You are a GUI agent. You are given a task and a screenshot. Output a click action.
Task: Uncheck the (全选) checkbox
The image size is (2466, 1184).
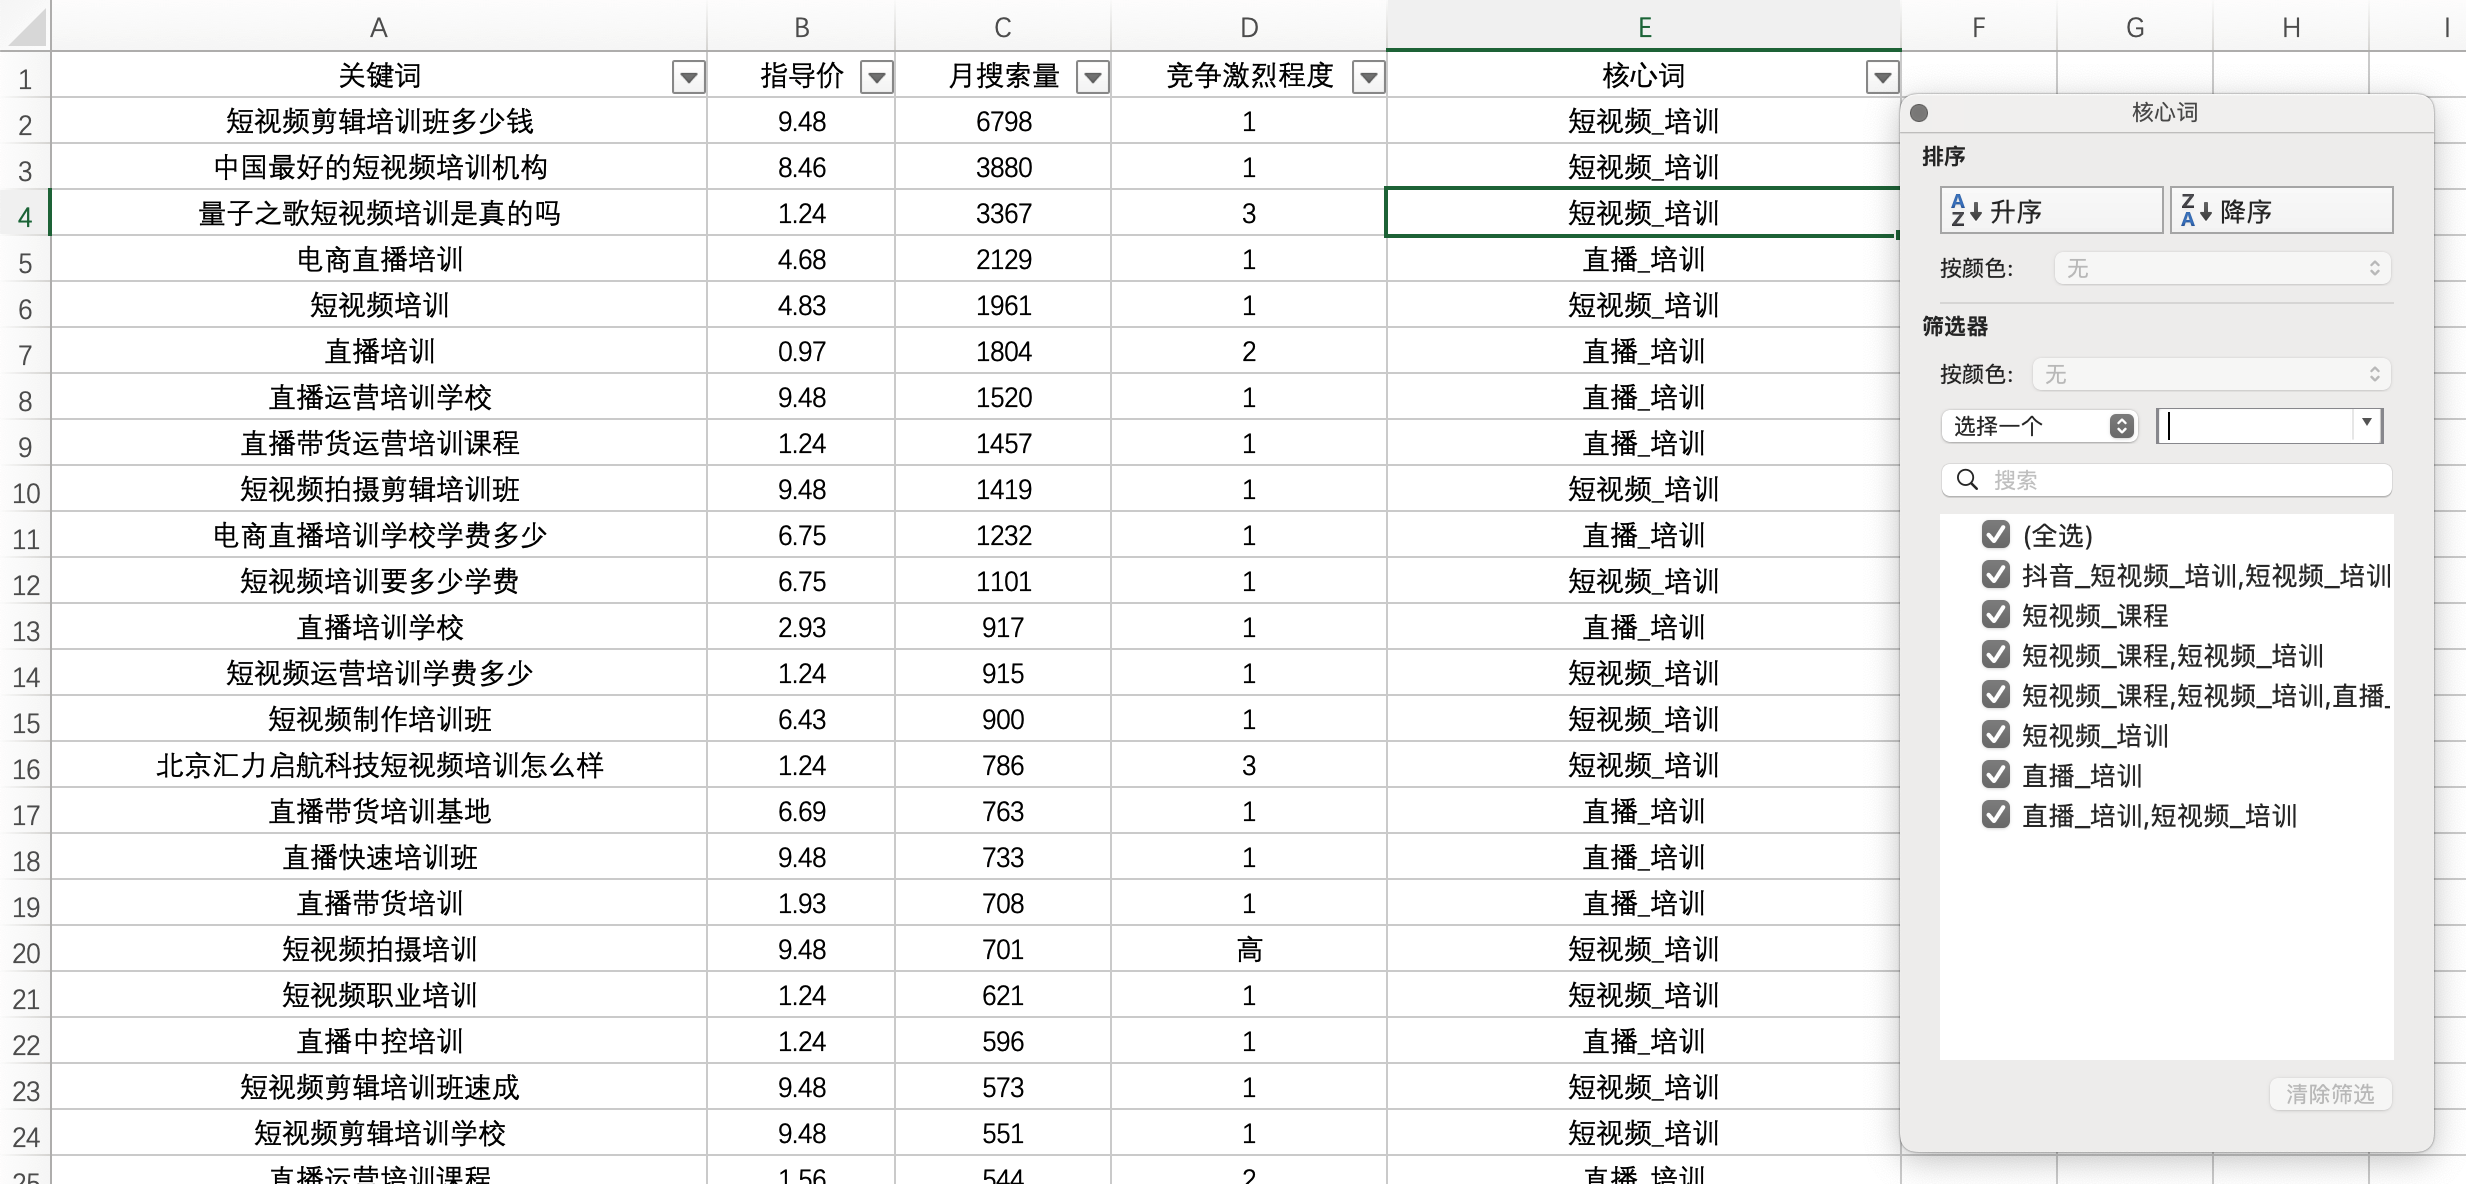(x=1995, y=535)
